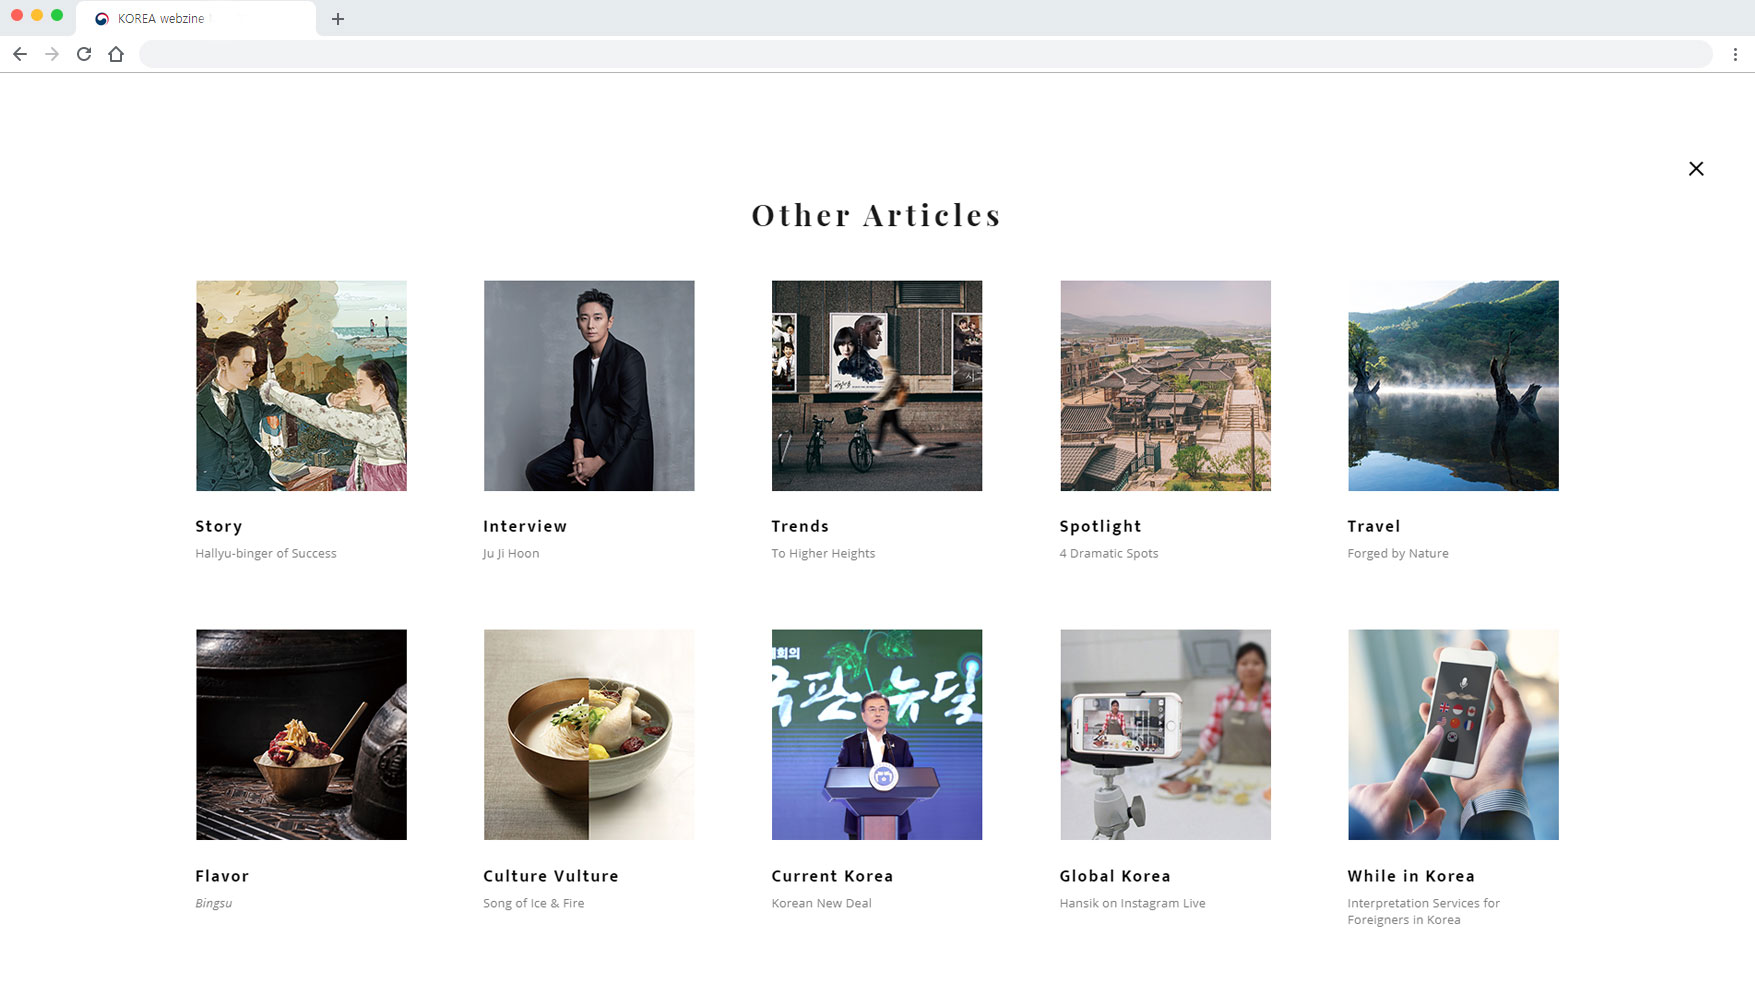Open the Current Korea podium image
The width and height of the screenshot is (1755, 990).
(877, 735)
